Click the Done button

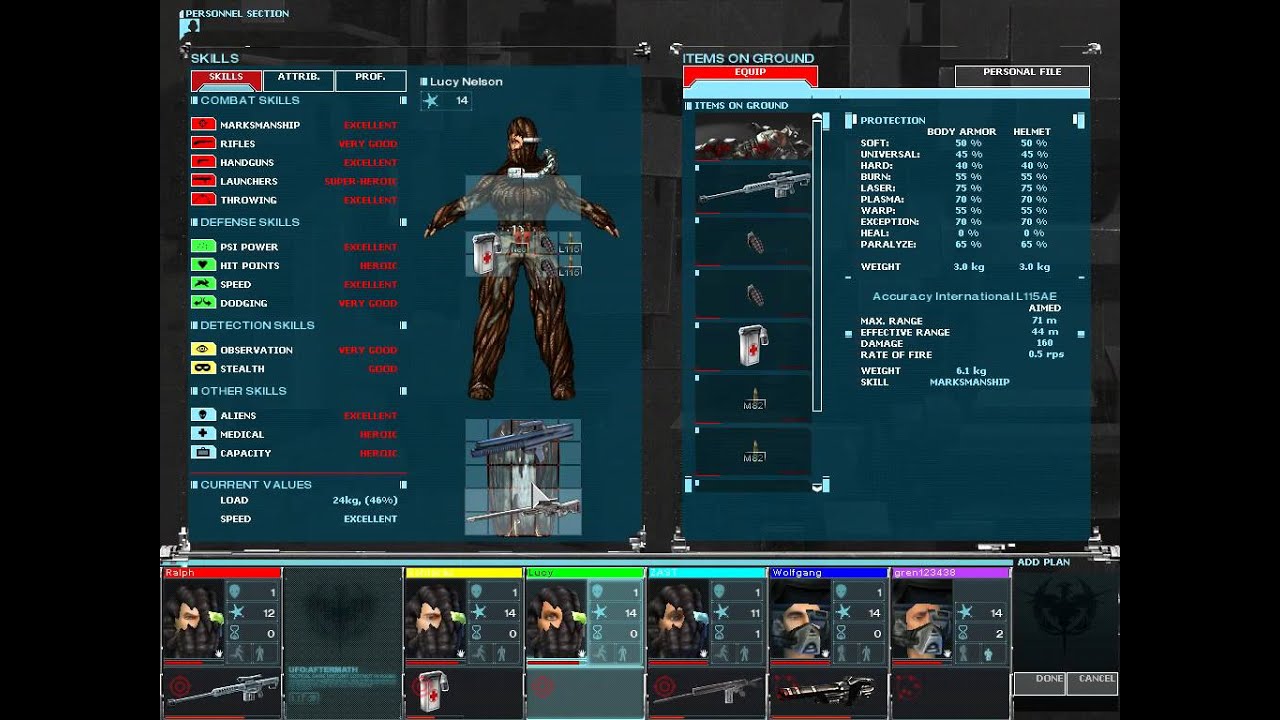click(1039, 683)
